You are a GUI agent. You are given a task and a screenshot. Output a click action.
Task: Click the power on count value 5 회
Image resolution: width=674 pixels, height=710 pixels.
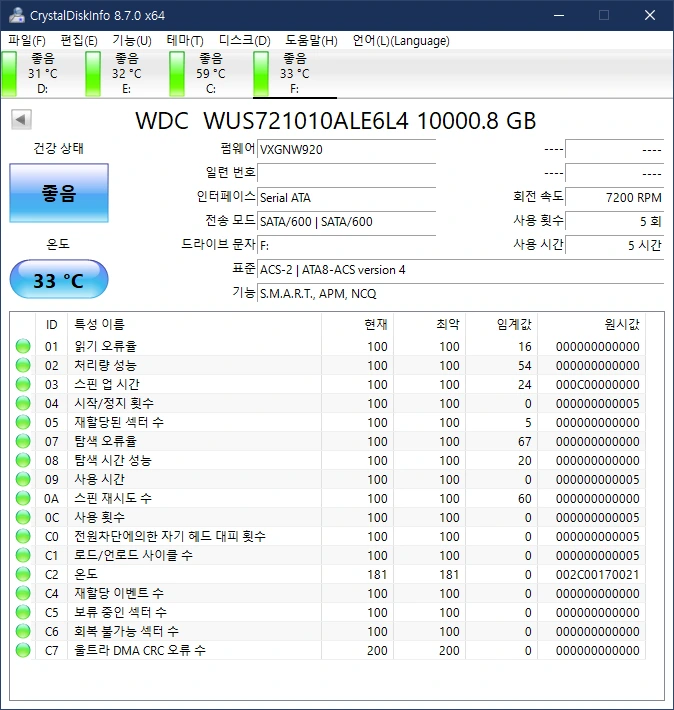(615, 221)
